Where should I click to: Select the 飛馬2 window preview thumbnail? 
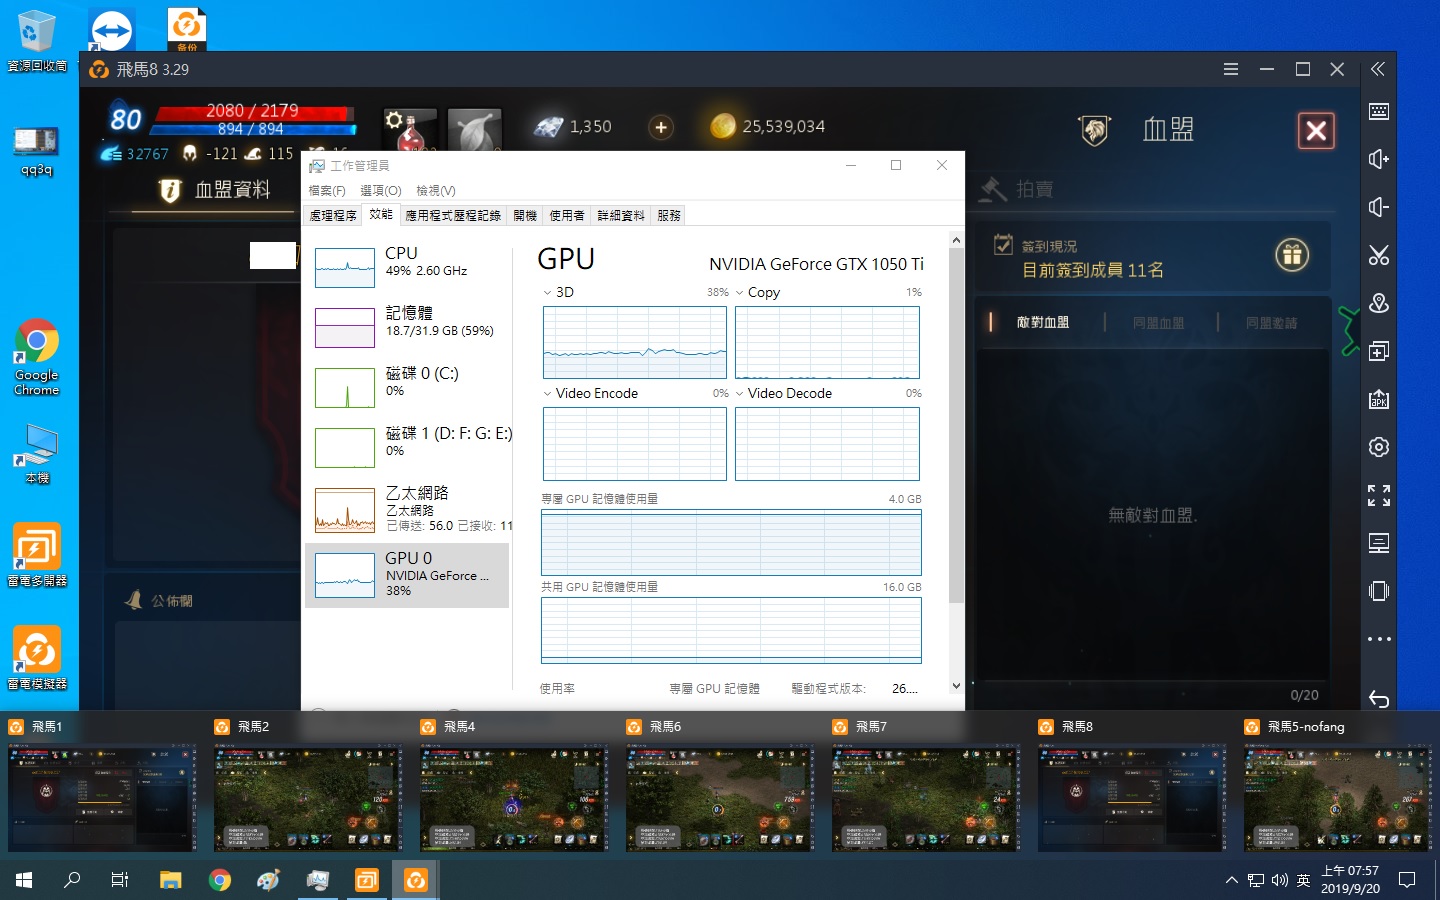pos(308,796)
